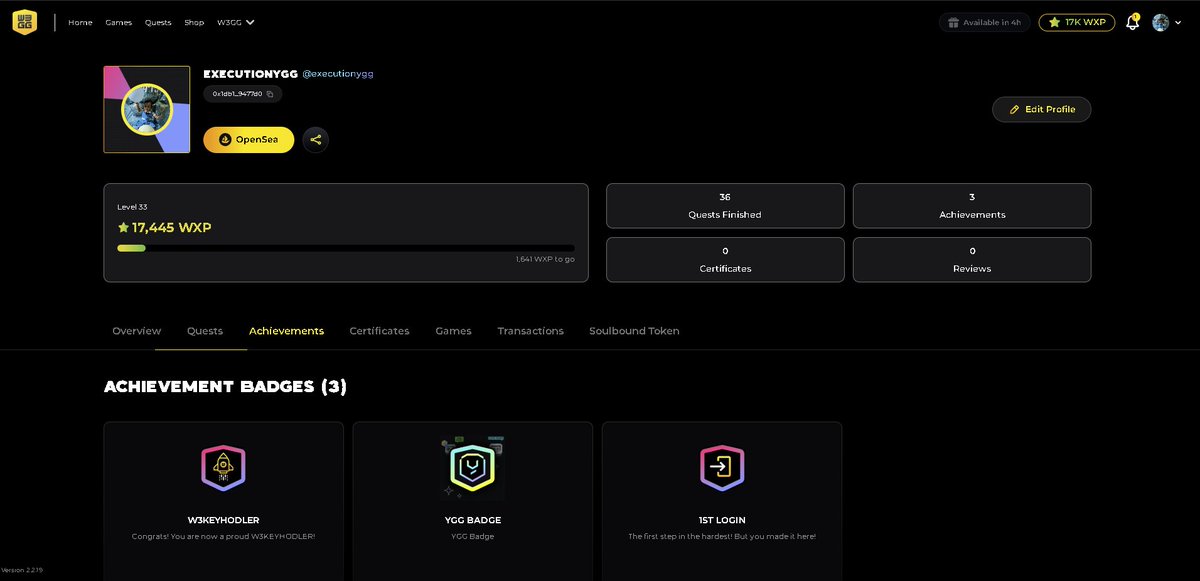Go to Home in top navigation
The width and height of the screenshot is (1200, 581).
pos(80,22)
